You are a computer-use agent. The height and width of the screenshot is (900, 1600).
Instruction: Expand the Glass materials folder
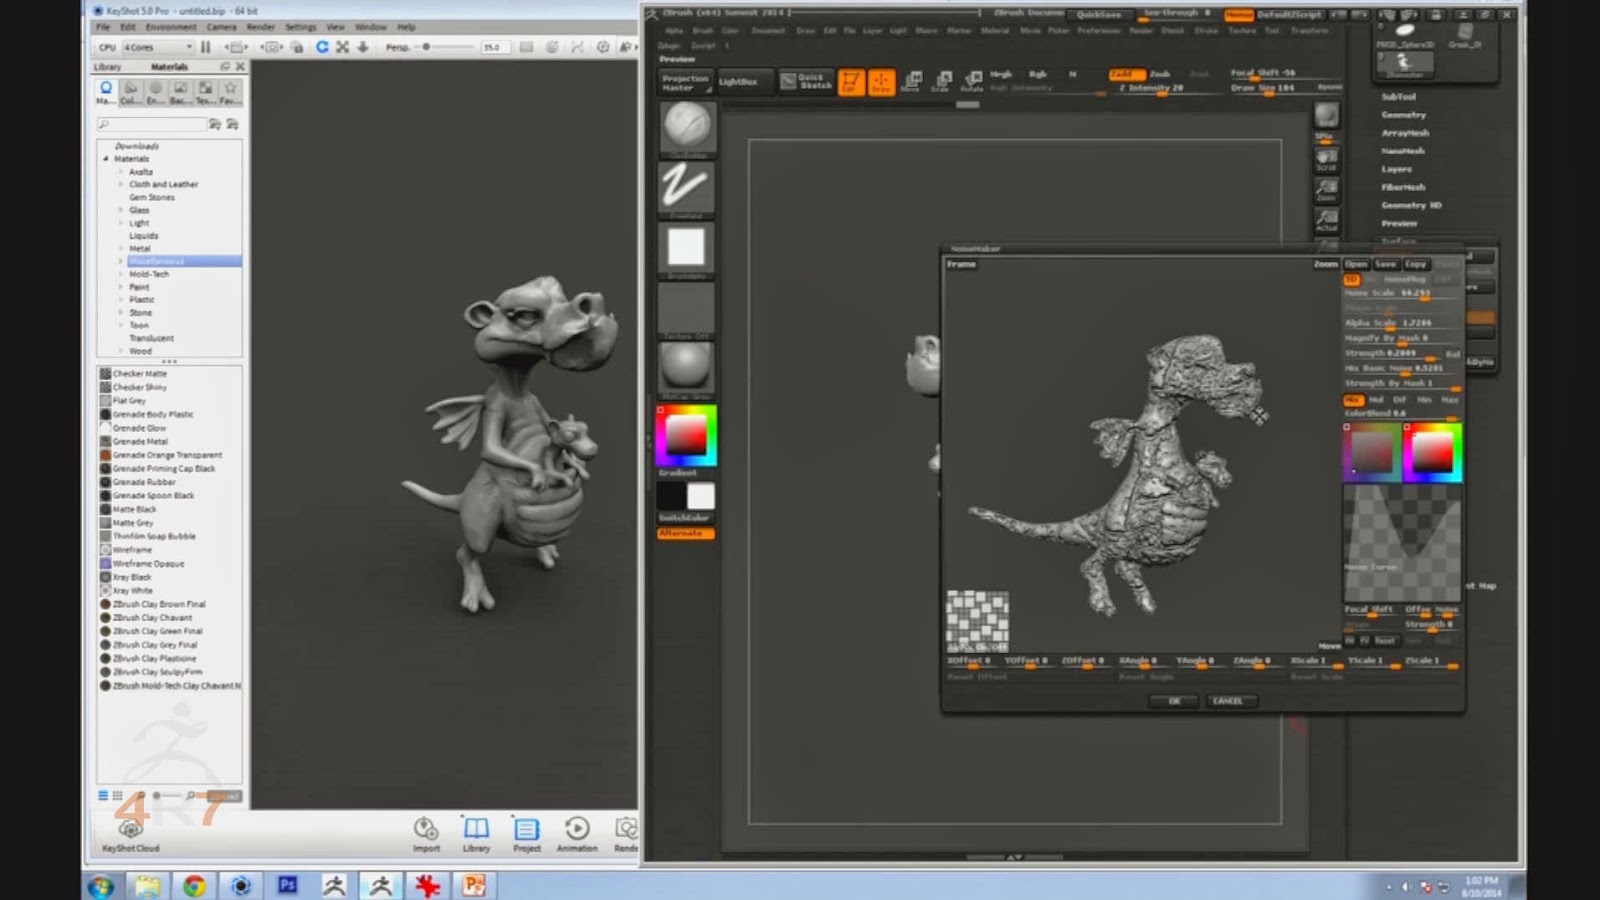click(x=121, y=210)
